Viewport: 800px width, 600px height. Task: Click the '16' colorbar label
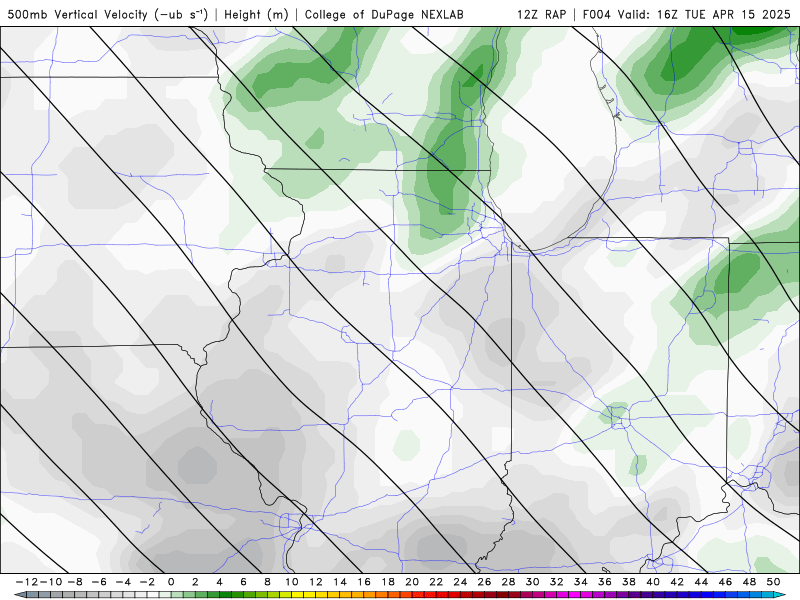point(364,582)
